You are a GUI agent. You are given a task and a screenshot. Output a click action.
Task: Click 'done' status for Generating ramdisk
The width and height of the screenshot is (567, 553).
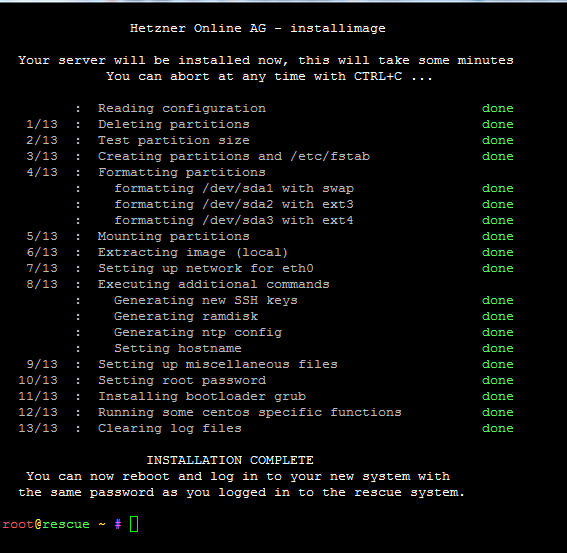(x=498, y=316)
